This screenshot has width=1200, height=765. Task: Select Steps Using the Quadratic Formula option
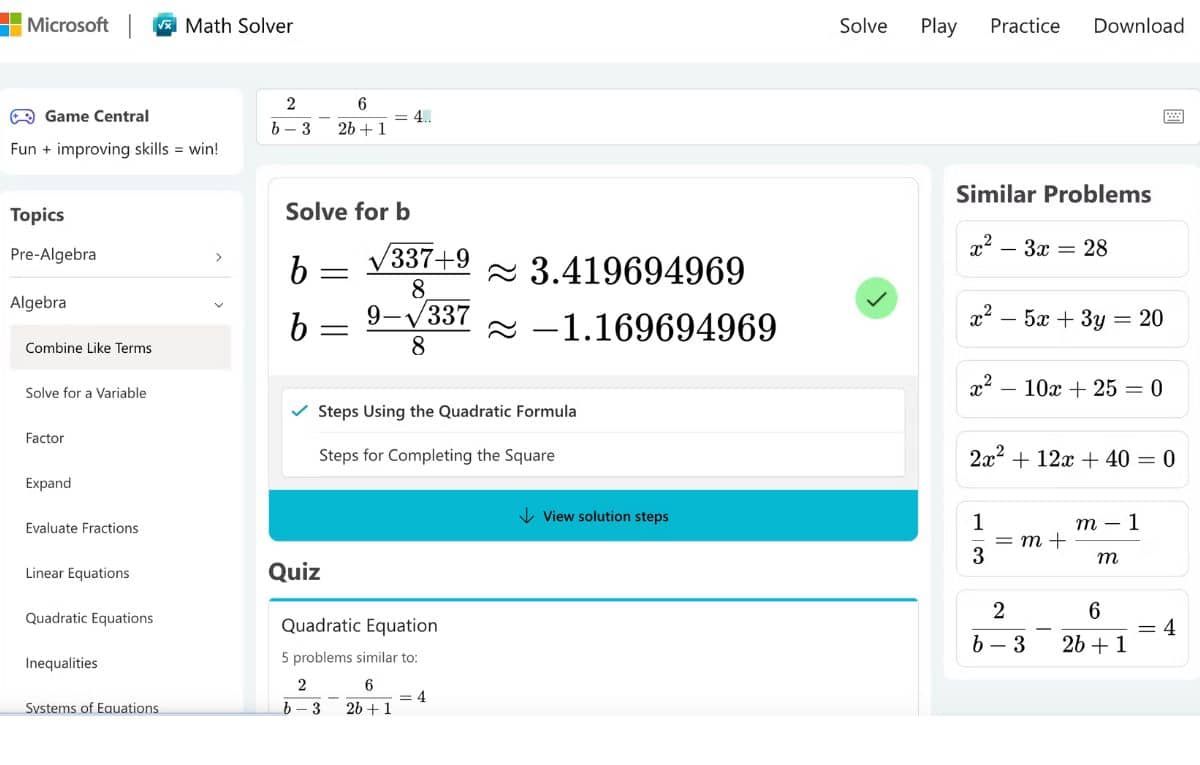point(447,411)
